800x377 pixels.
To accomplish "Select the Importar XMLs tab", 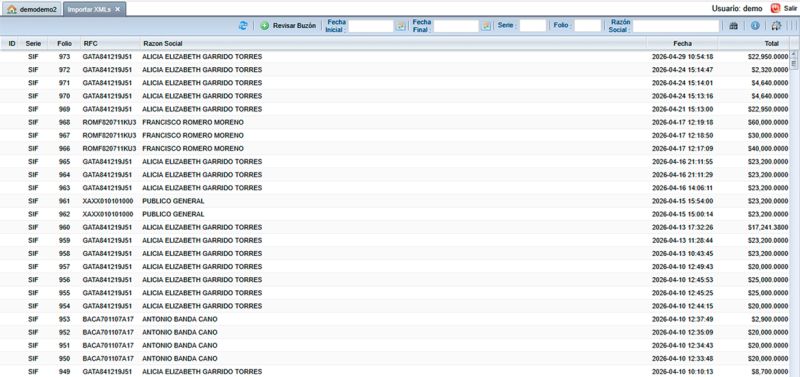I will (x=89, y=9).
